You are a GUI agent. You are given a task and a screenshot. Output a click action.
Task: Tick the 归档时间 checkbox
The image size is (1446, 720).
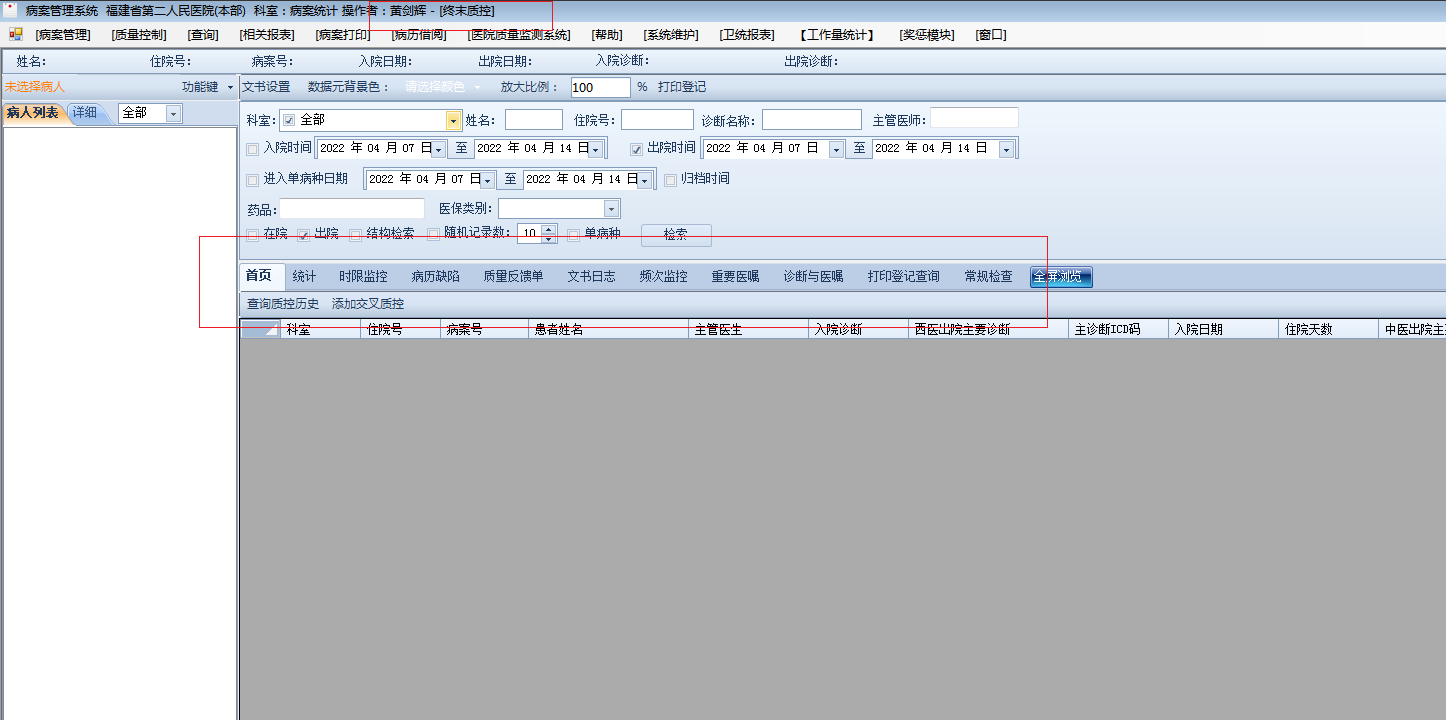[670, 180]
